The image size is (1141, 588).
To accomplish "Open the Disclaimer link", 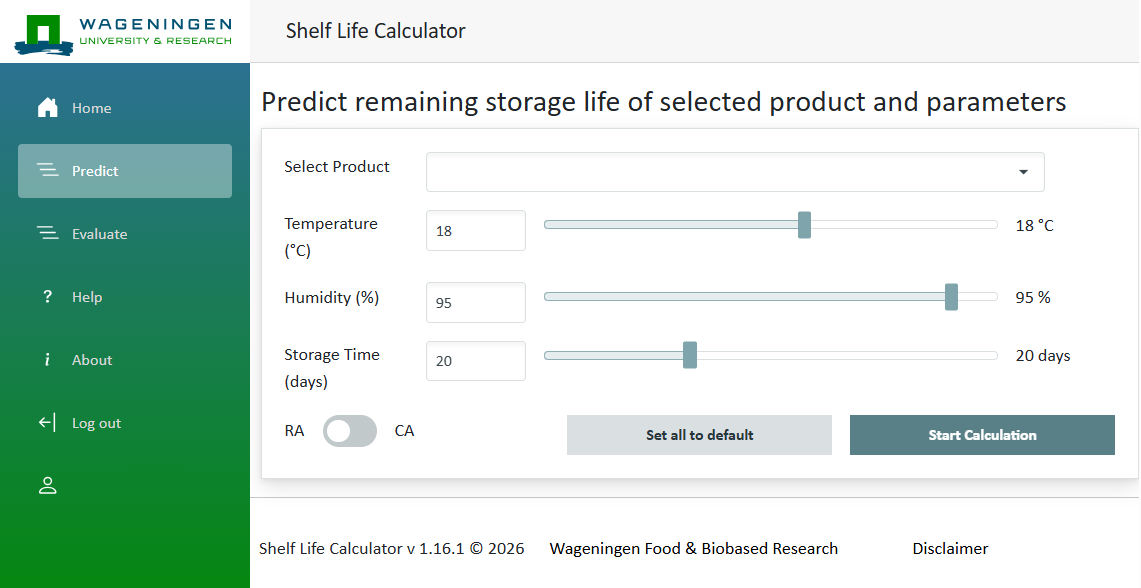I will (x=950, y=548).
